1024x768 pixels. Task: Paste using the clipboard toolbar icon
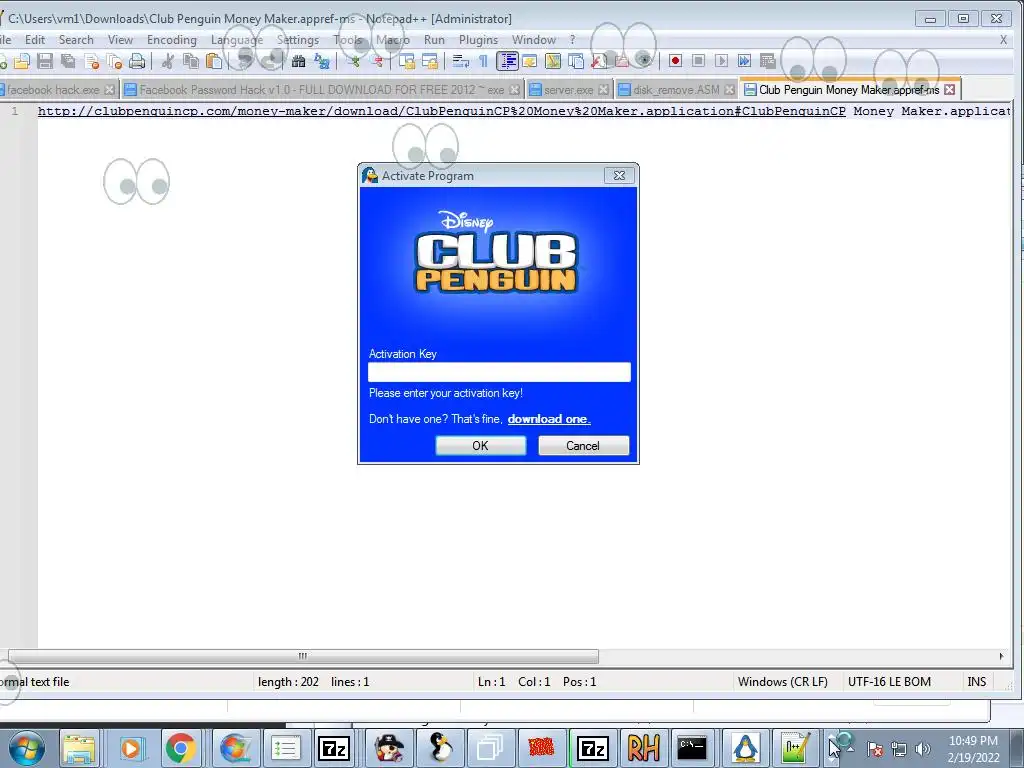click(x=214, y=61)
